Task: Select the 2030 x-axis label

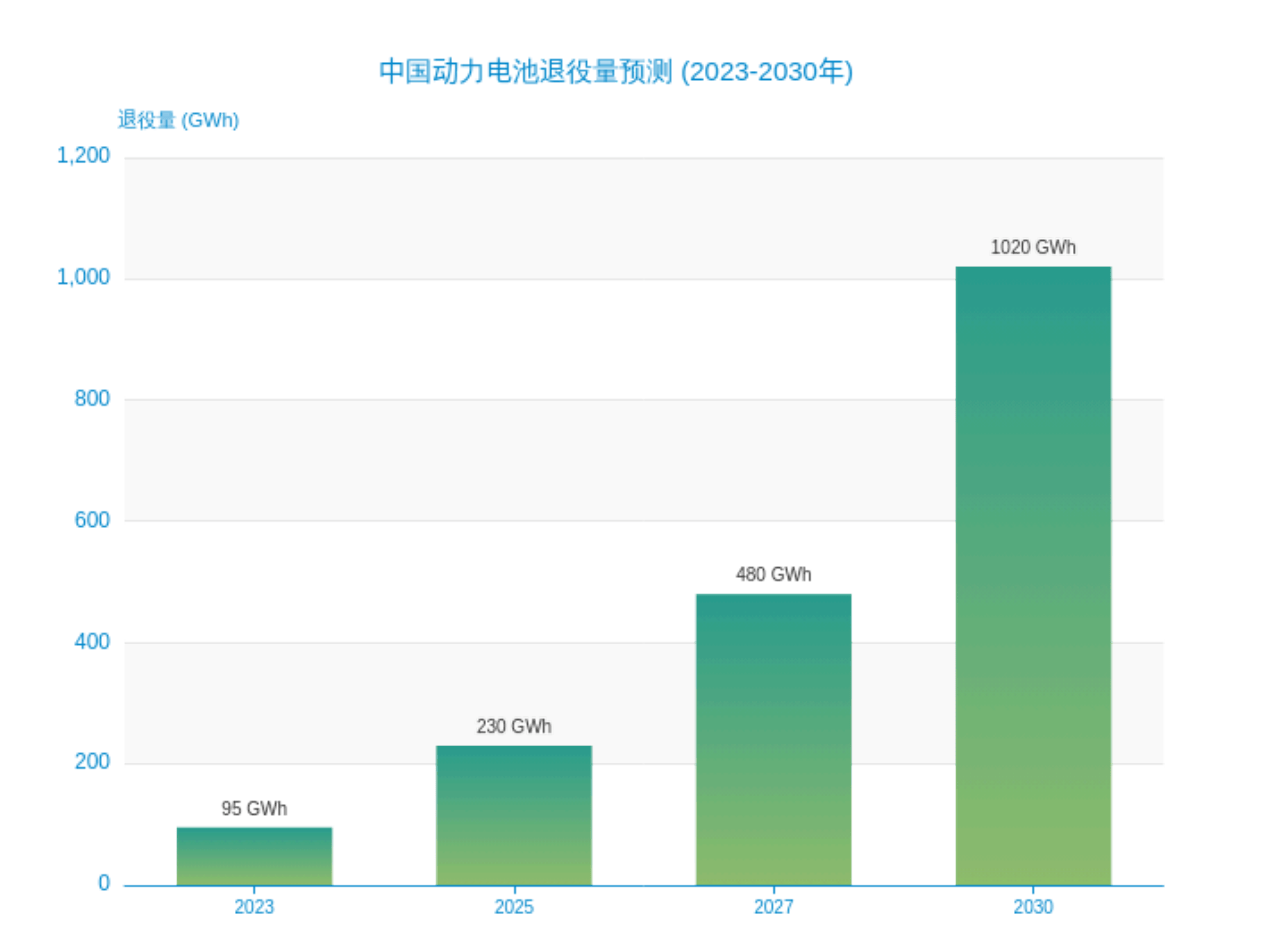Action: 1033,907
